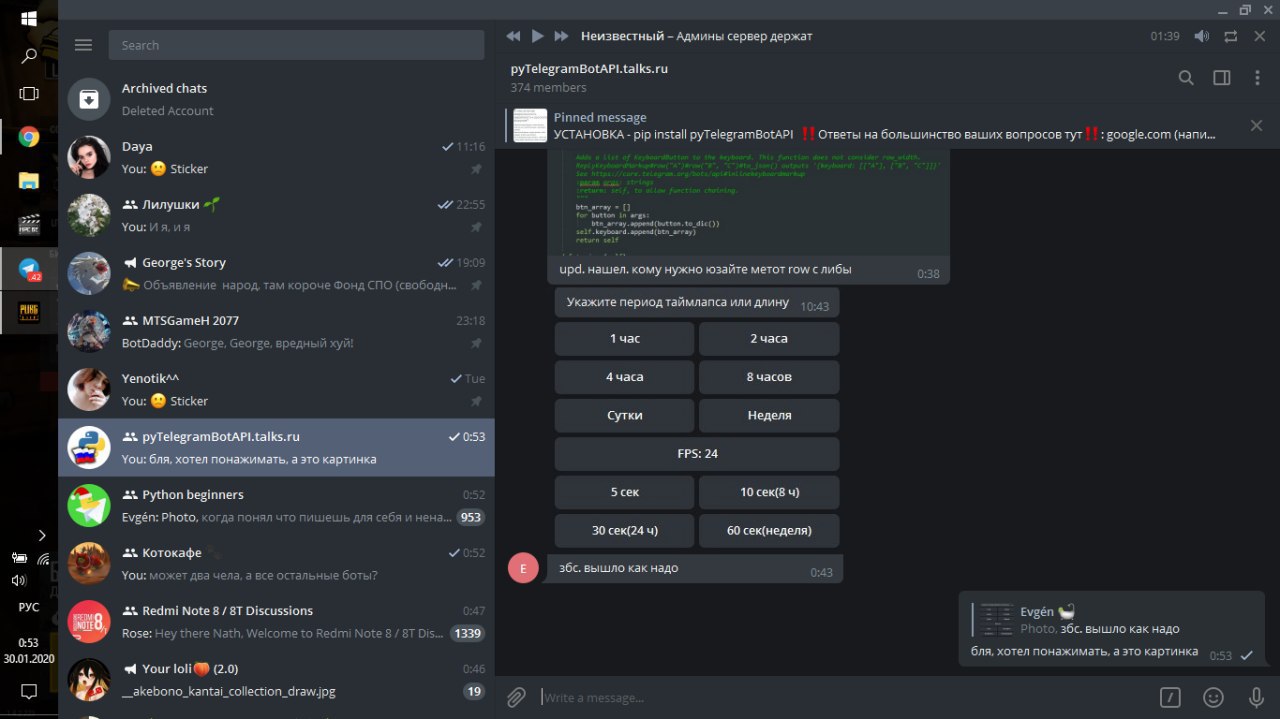
Task: Click Telegram taskbar icon
Action: (x=29, y=269)
